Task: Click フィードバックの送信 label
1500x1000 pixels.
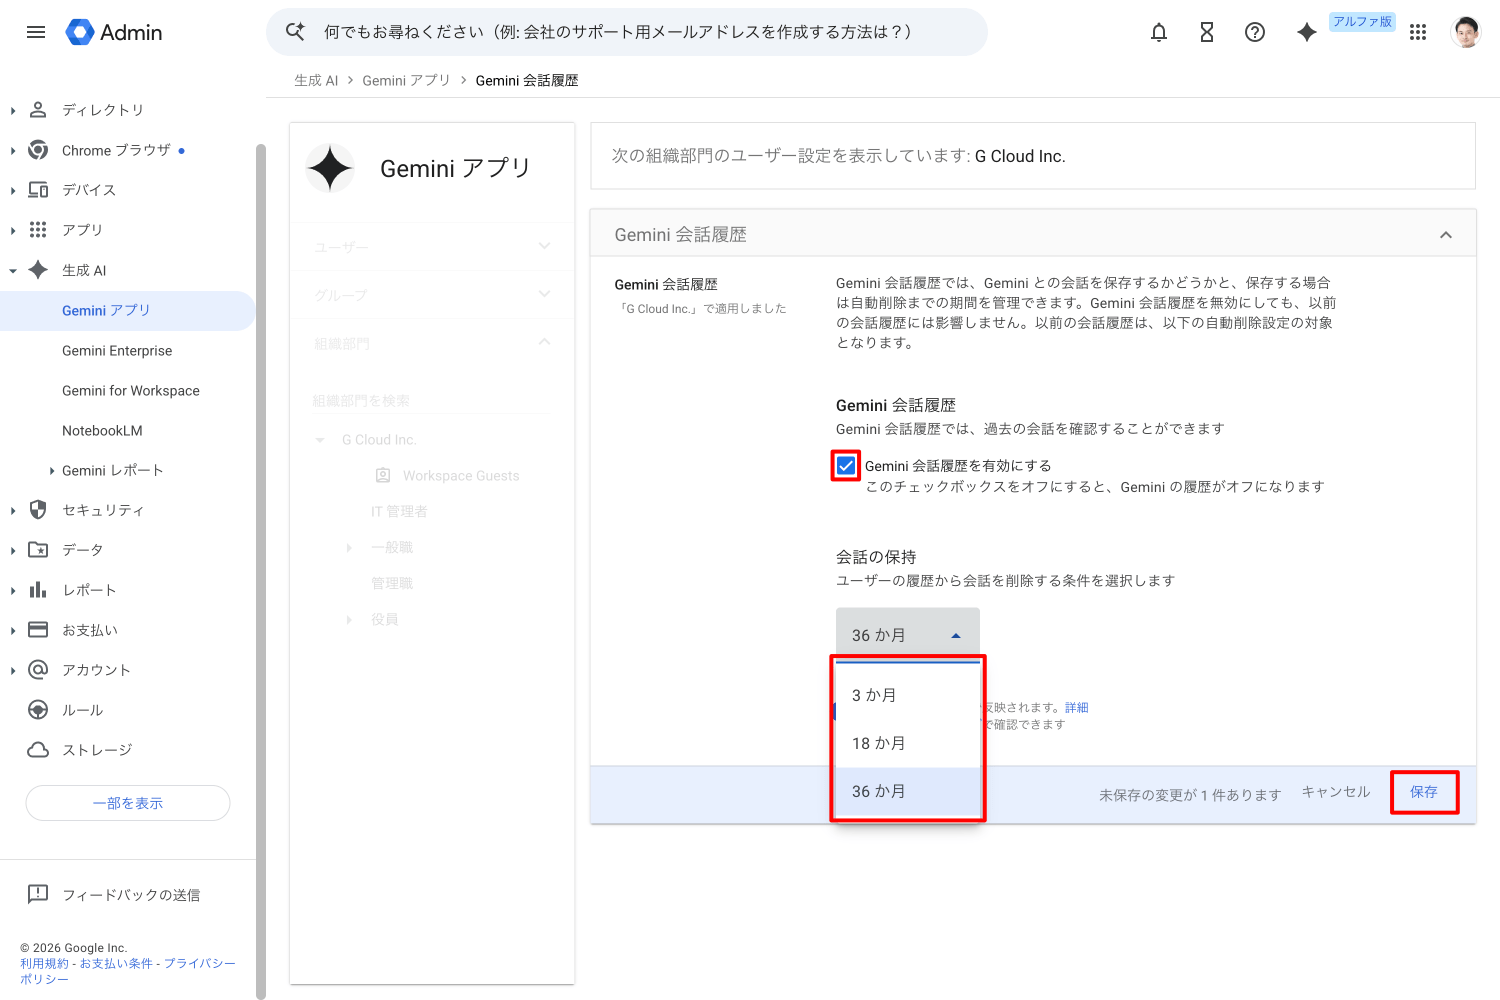Action: (x=131, y=895)
